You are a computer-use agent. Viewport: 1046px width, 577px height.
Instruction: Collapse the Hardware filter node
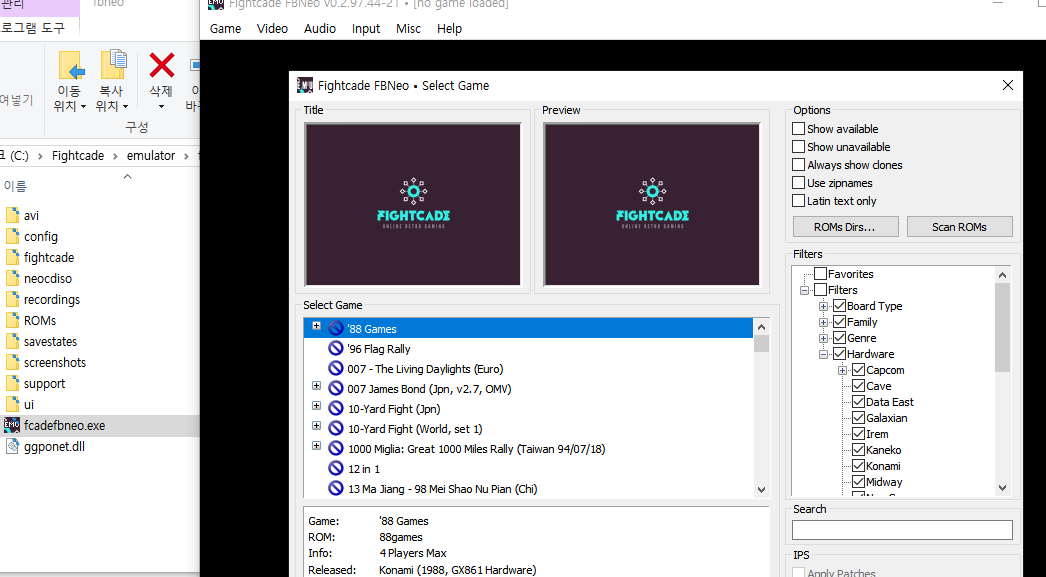click(x=824, y=354)
